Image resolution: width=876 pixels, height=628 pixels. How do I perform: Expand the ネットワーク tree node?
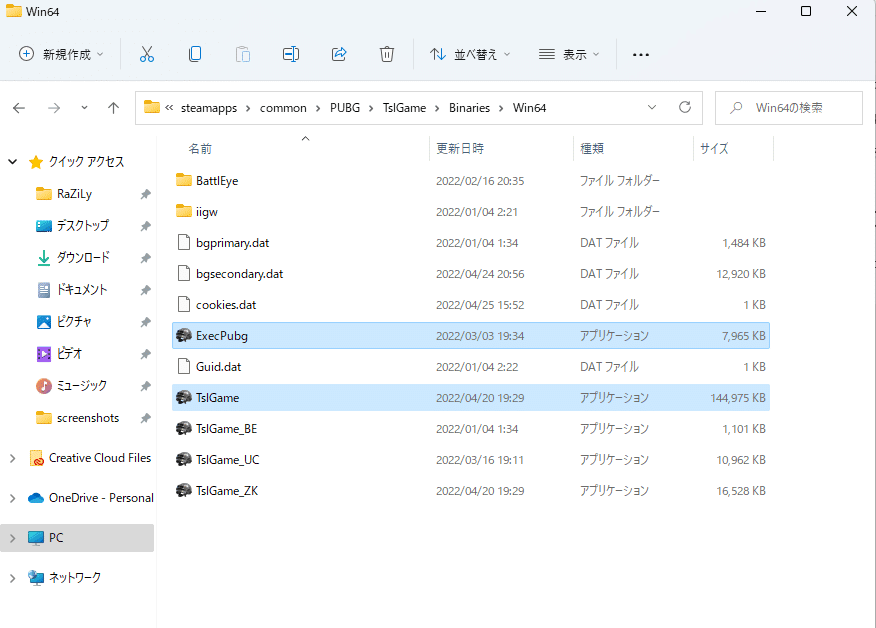pyautogui.click(x=12, y=578)
